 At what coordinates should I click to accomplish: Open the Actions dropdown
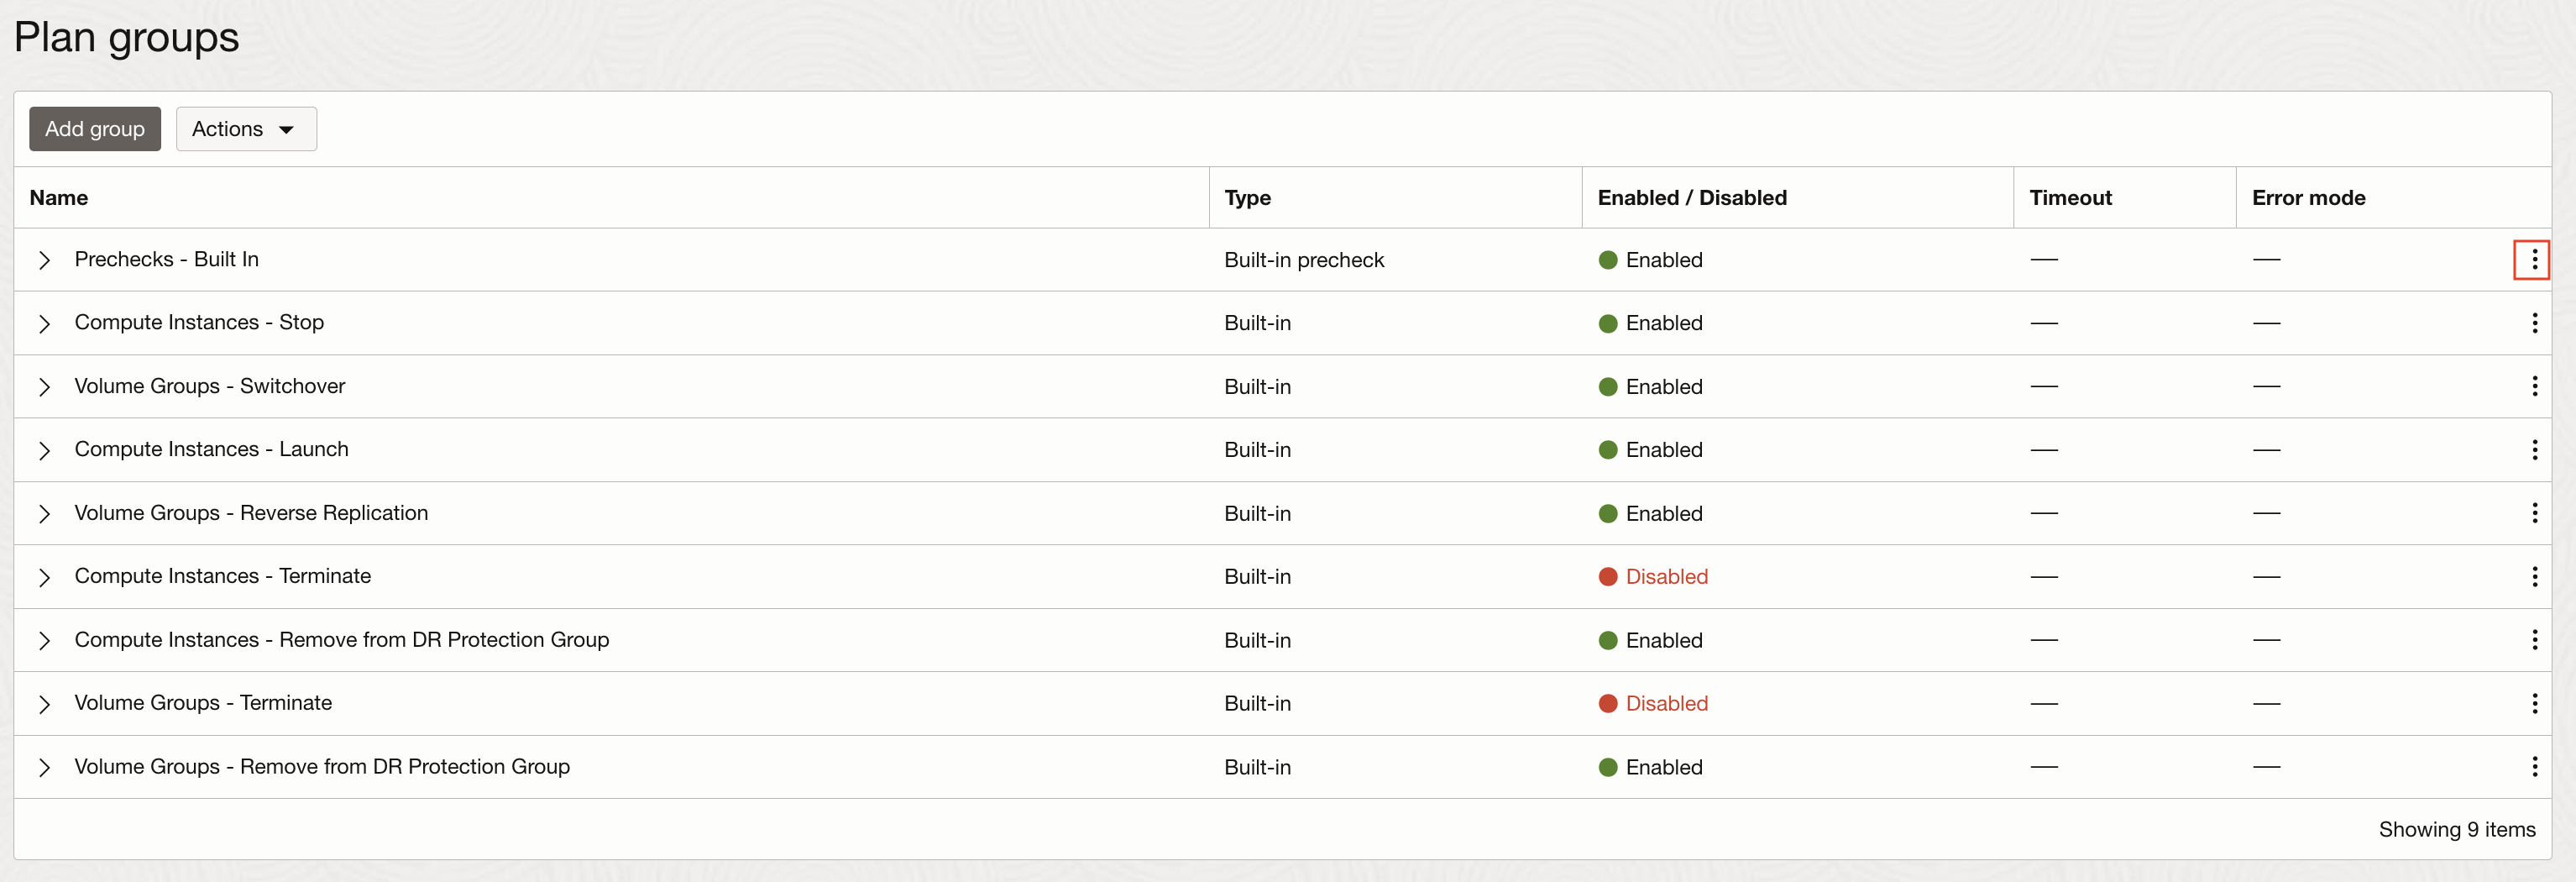[x=246, y=128]
